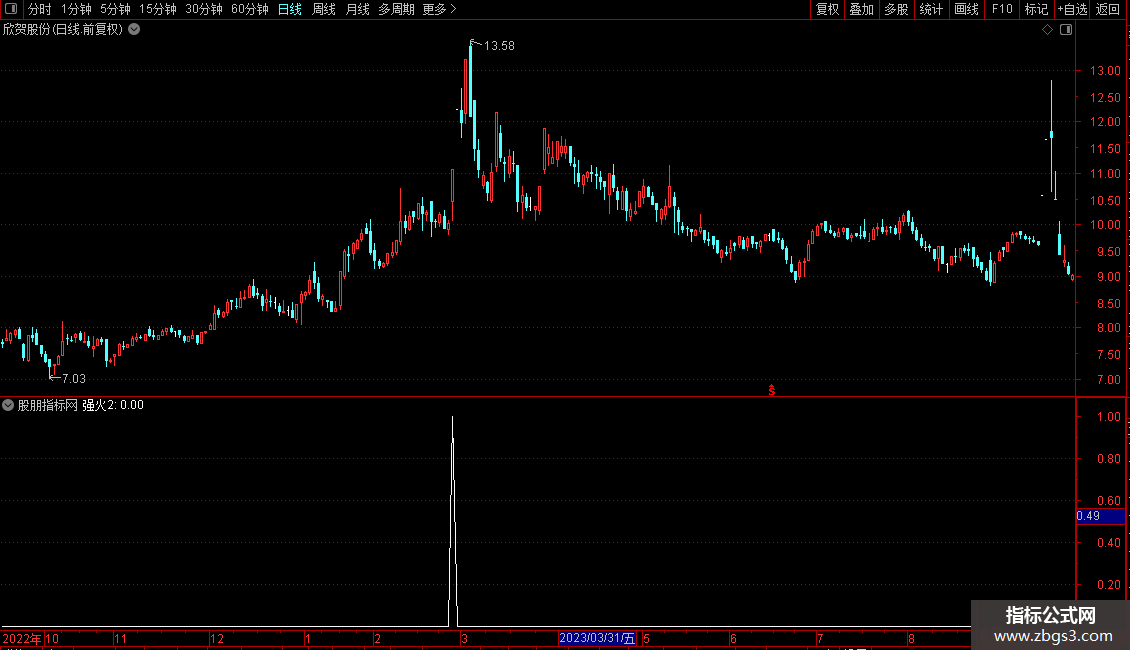Switch to the 周线 weekly chart

pos(324,9)
